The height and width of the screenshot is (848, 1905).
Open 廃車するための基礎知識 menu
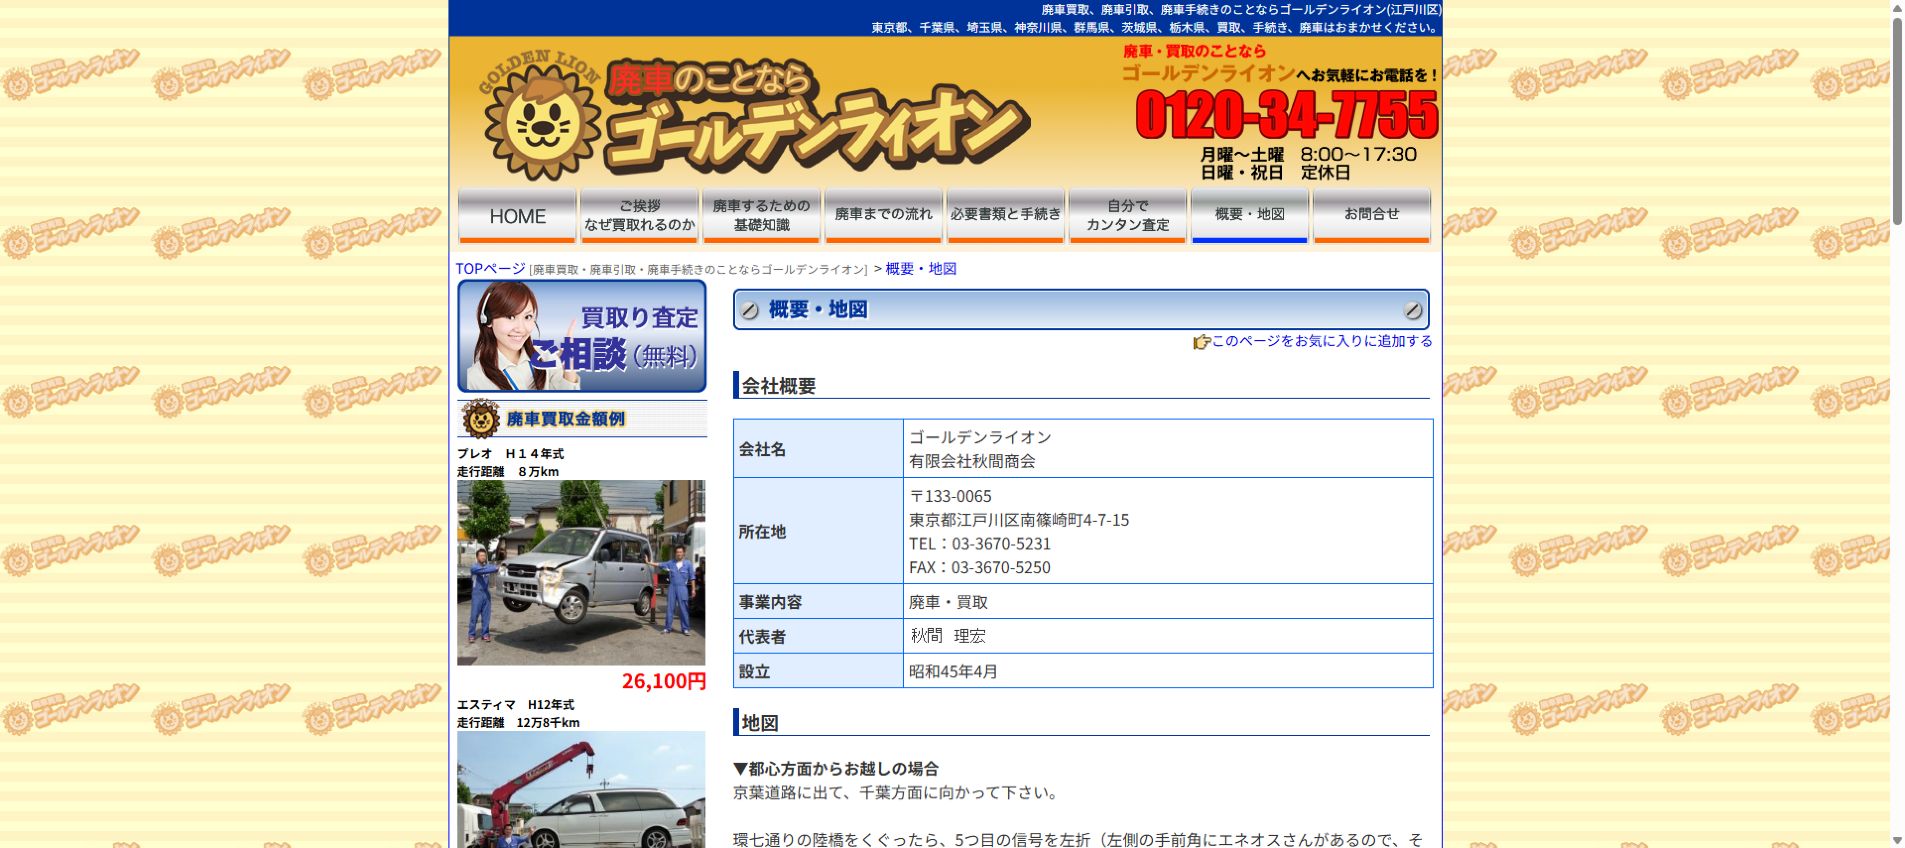pos(761,215)
